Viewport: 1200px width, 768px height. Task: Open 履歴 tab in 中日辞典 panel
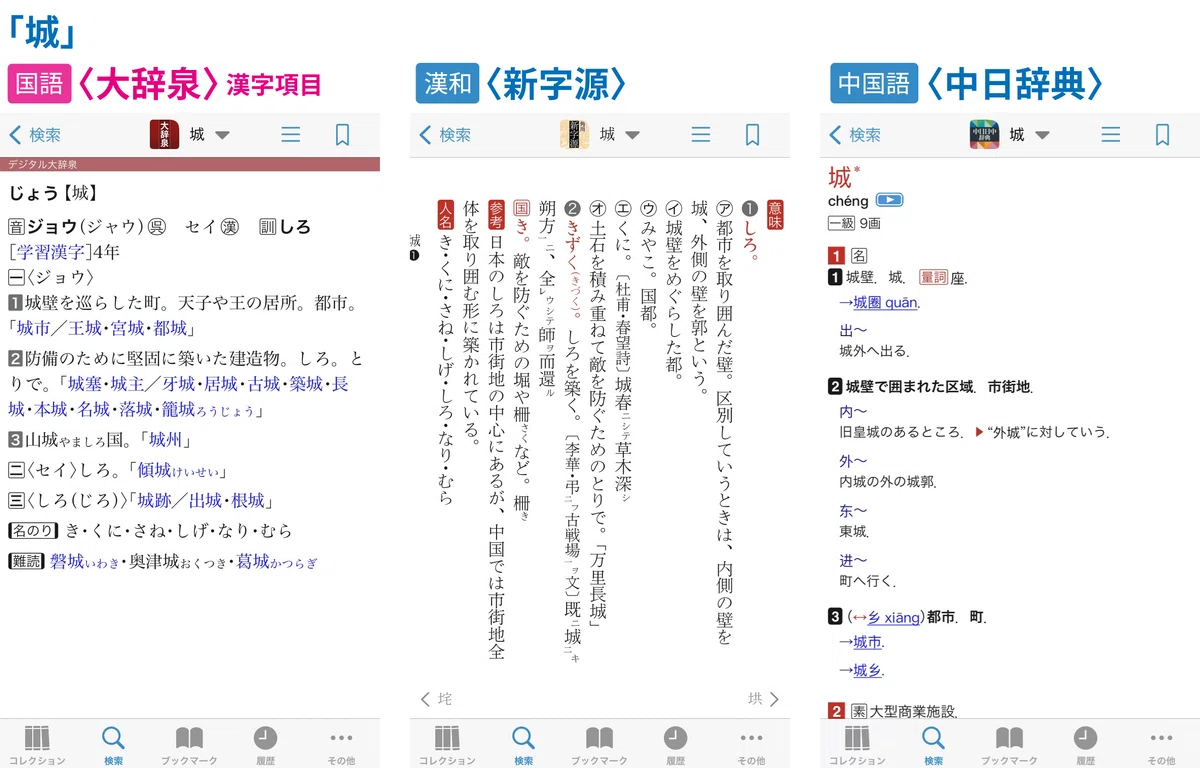(x=1085, y=745)
